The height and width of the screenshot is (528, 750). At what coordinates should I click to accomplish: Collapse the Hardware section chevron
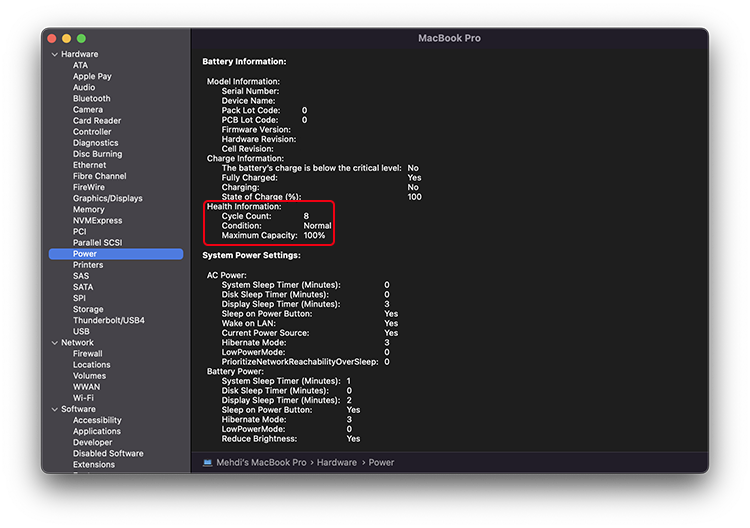[x=55, y=55]
